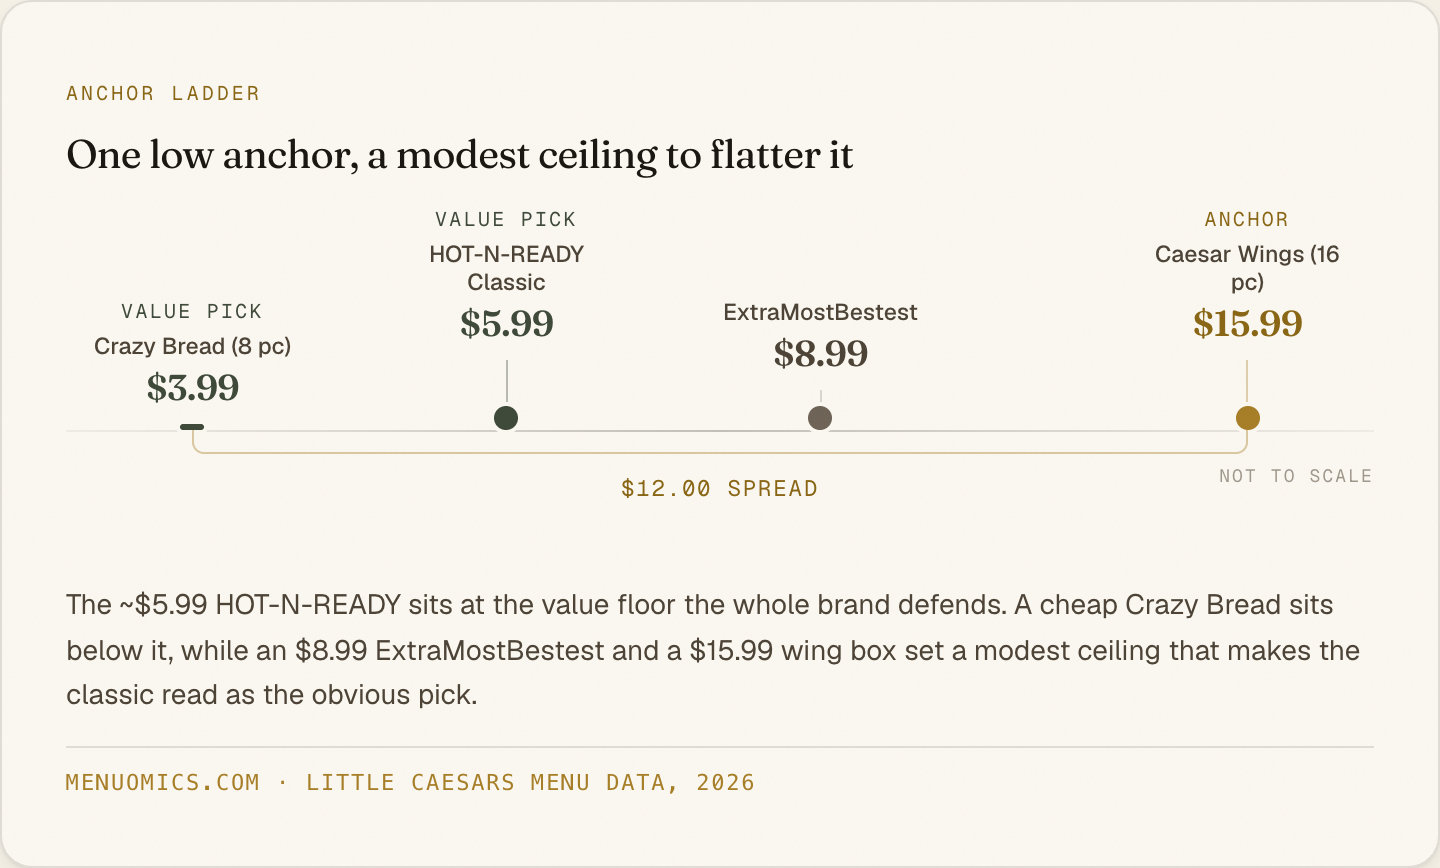Click the Caesar Wings (16 pc) item name

[x=1247, y=268]
